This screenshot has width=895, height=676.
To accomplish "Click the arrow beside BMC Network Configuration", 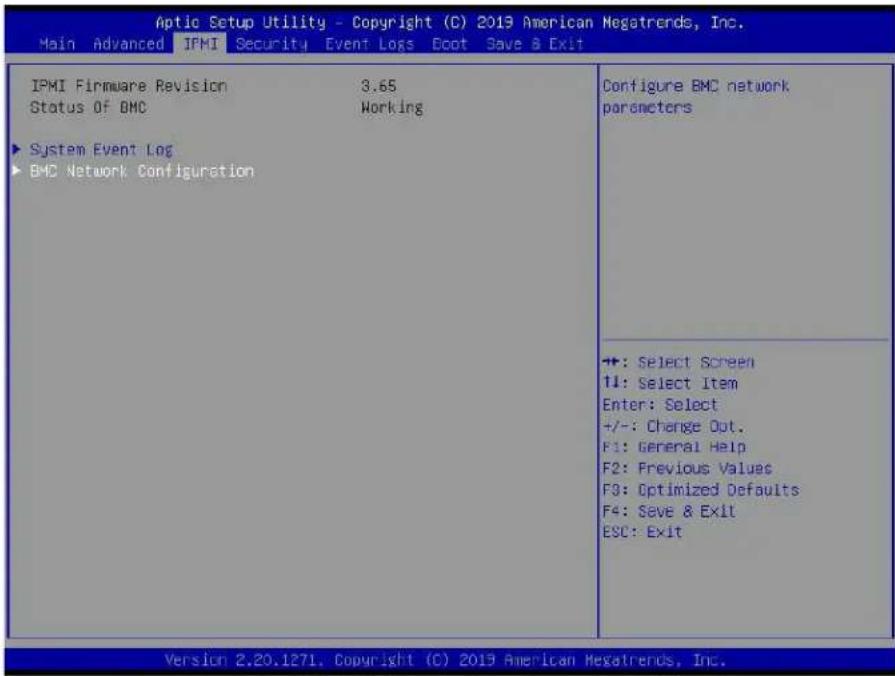I will (17, 171).
